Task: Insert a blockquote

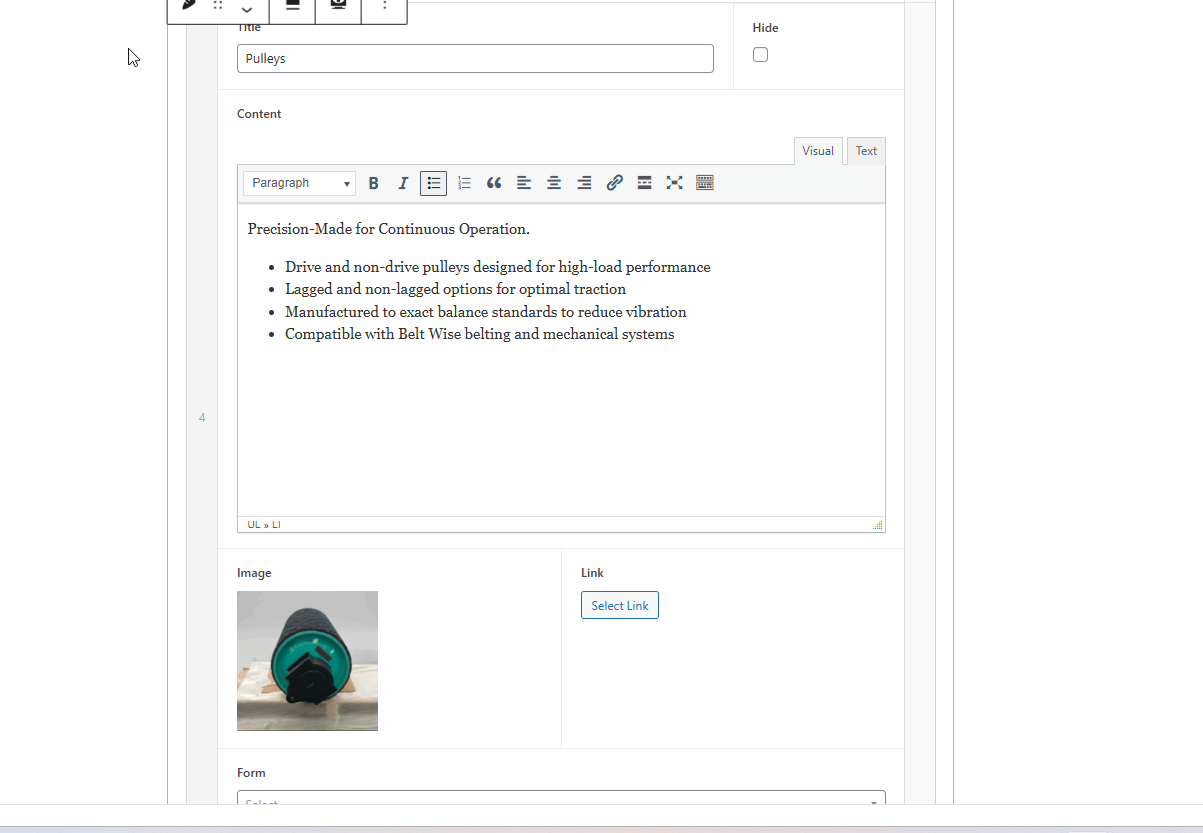Action: (x=494, y=183)
